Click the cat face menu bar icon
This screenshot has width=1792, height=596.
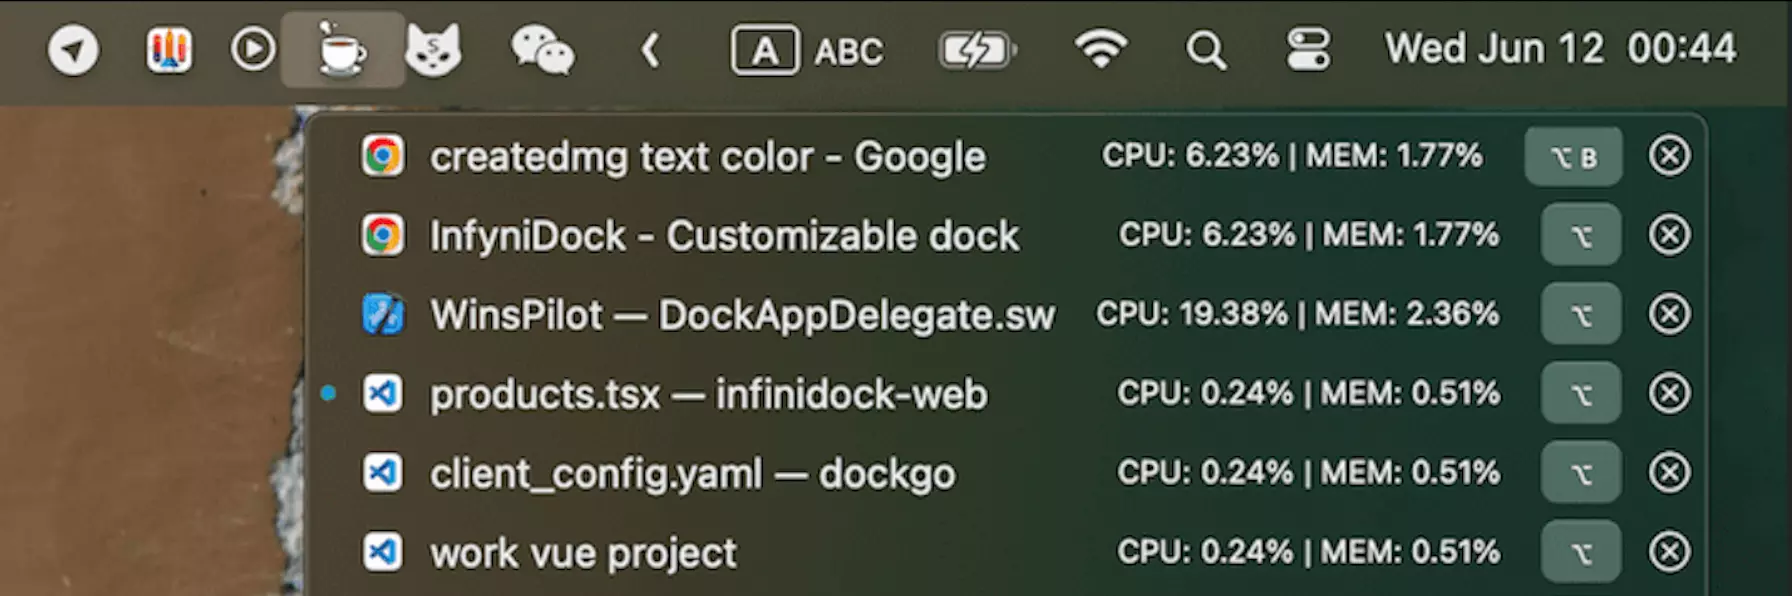click(433, 50)
